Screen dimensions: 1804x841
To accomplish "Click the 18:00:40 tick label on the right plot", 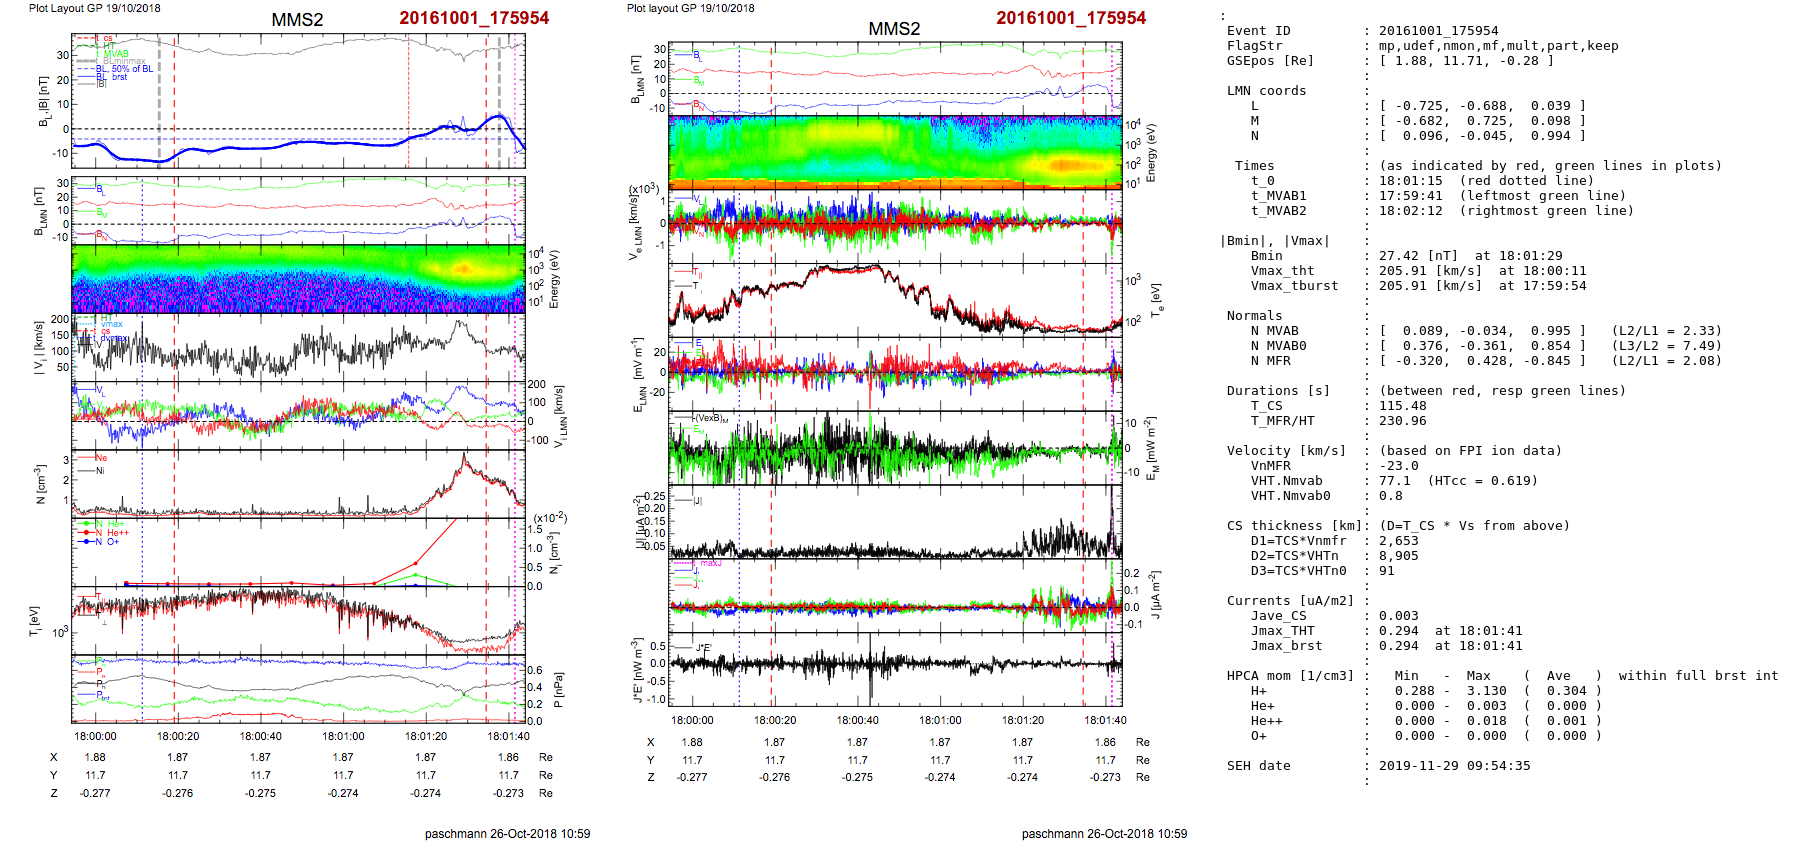I will click(x=857, y=720).
